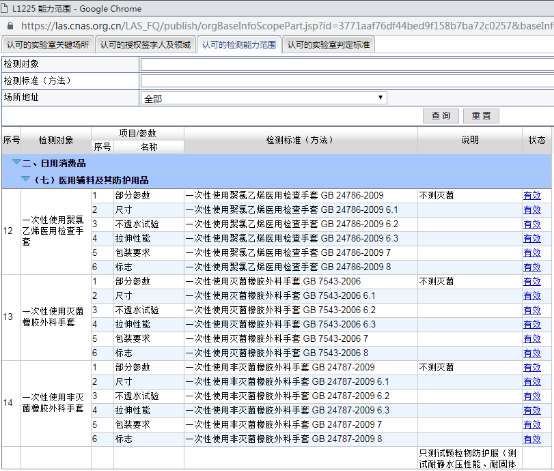The height and width of the screenshot is (471, 554).
Task: Open the 场所地址 dropdown showing 全部
Action: click(264, 98)
